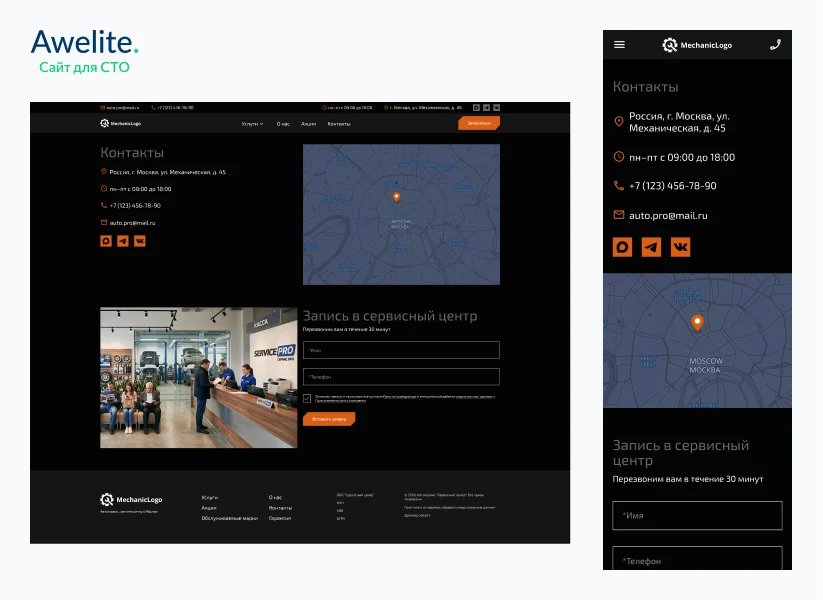
Task: Click the phone number in desktop contacts list
Action: click(x=135, y=206)
